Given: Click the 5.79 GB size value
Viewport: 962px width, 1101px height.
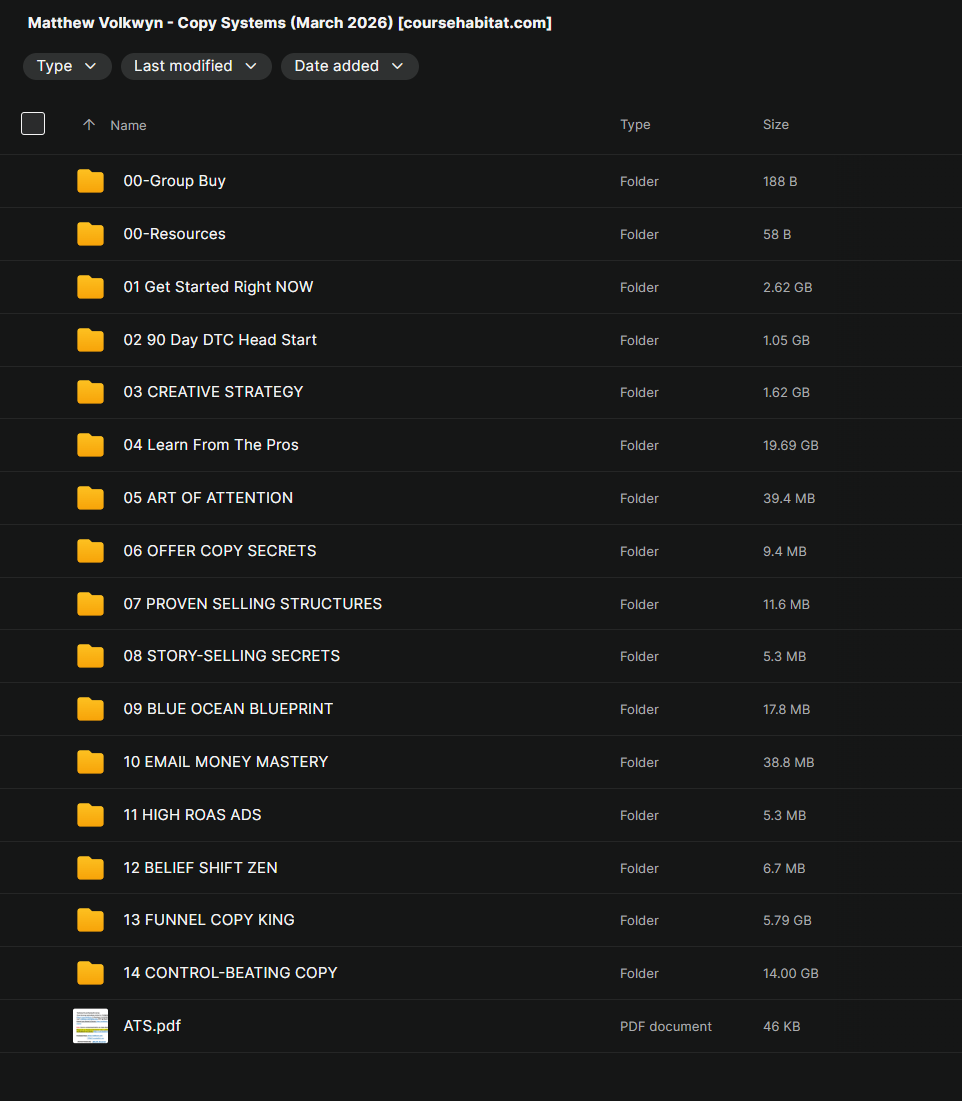Looking at the screenshot, I should (x=787, y=921).
